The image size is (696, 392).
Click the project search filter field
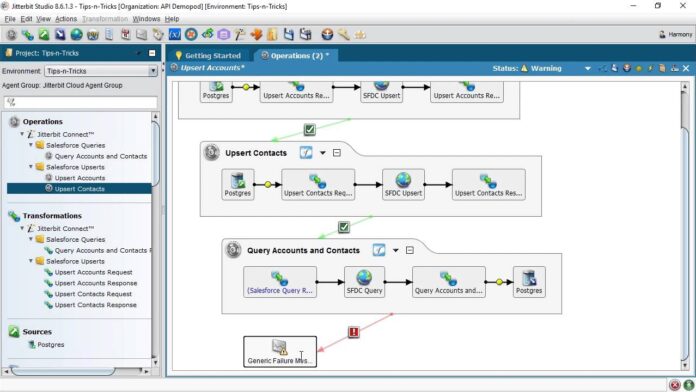pos(80,102)
